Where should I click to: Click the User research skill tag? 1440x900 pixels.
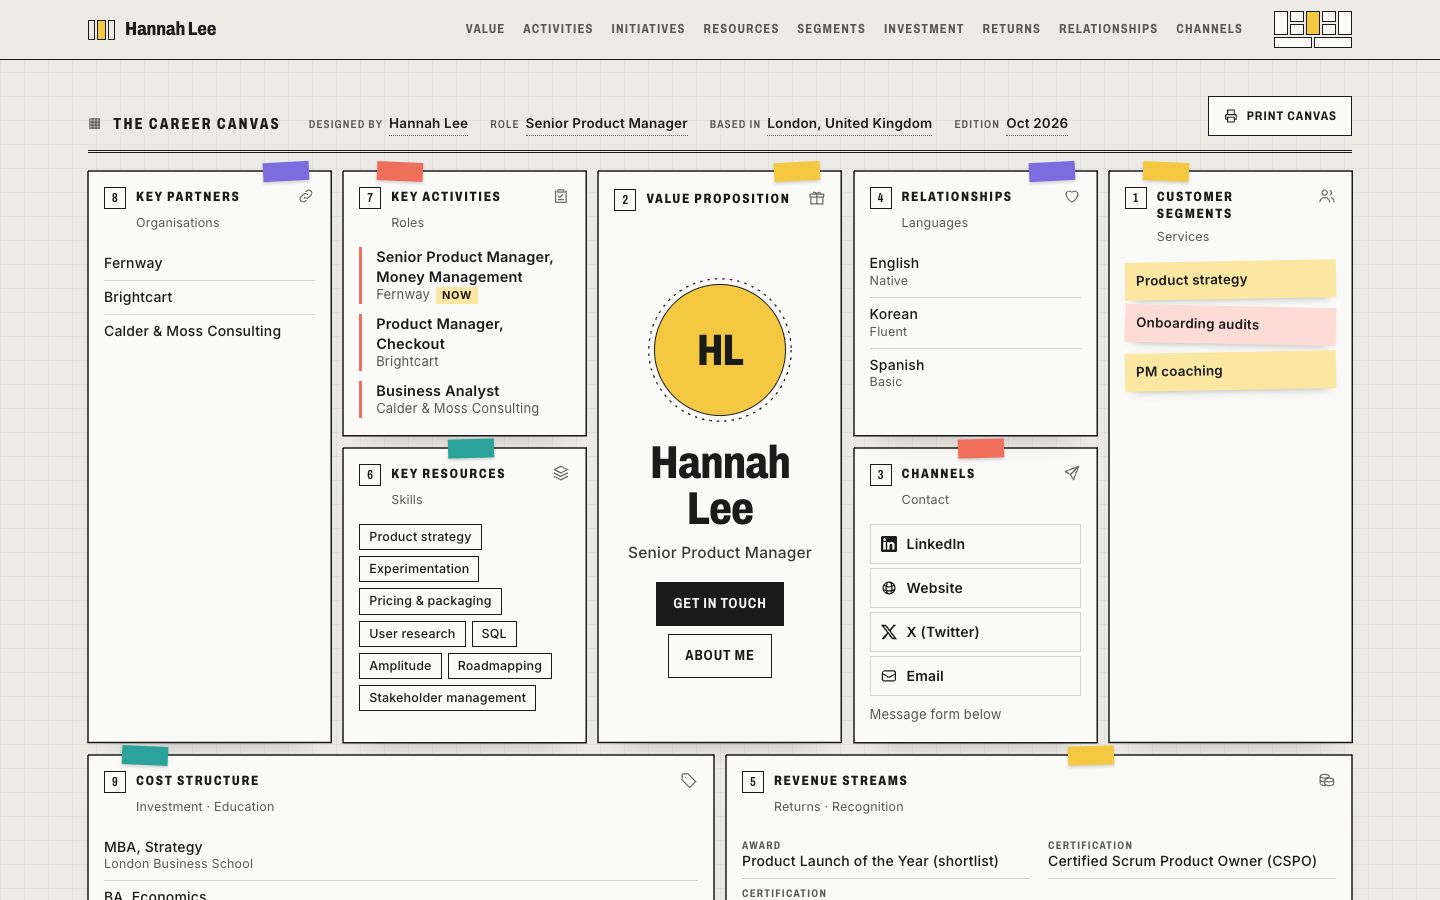(412, 634)
